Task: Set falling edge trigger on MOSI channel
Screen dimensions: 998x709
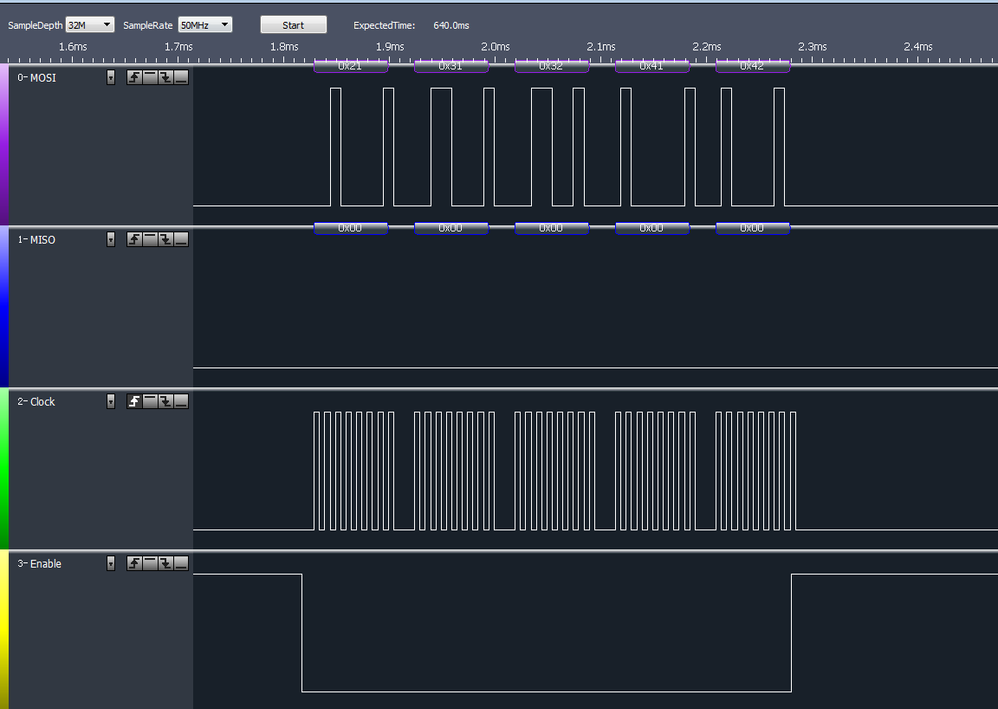Action: tap(166, 77)
